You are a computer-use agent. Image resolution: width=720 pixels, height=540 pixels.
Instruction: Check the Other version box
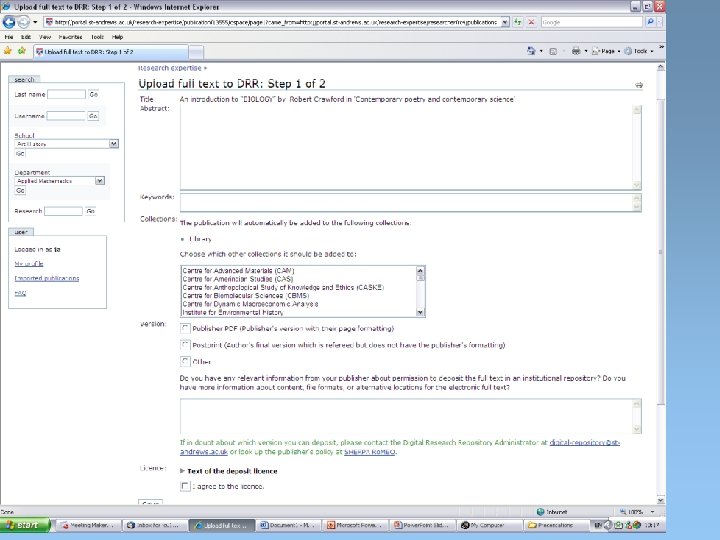coord(185,361)
